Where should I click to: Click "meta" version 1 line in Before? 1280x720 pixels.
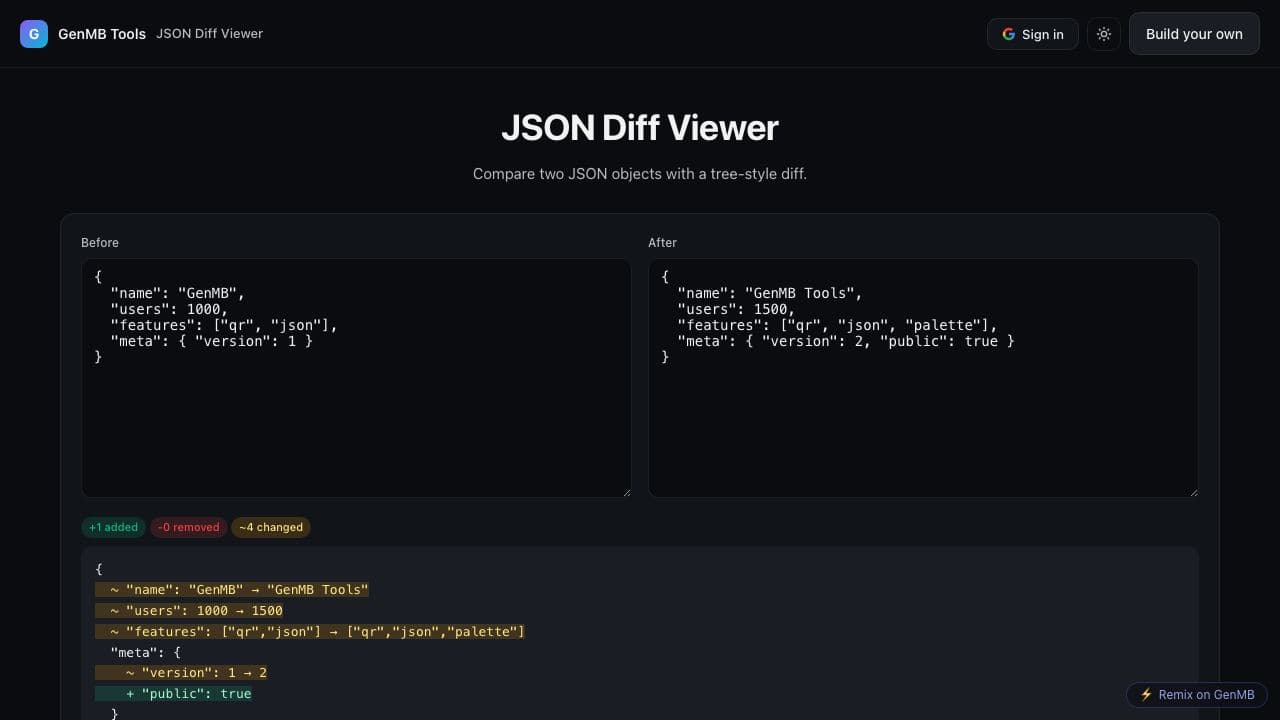pyautogui.click(x=211, y=341)
